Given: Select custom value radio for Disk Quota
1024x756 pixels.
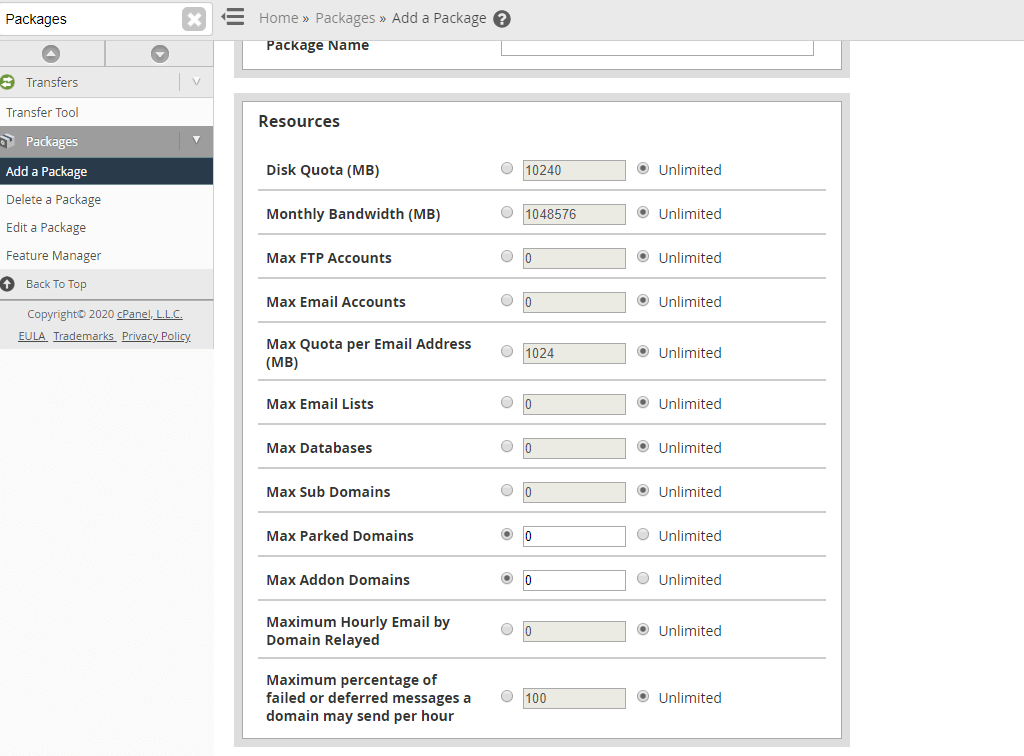Looking at the screenshot, I should (x=507, y=168).
